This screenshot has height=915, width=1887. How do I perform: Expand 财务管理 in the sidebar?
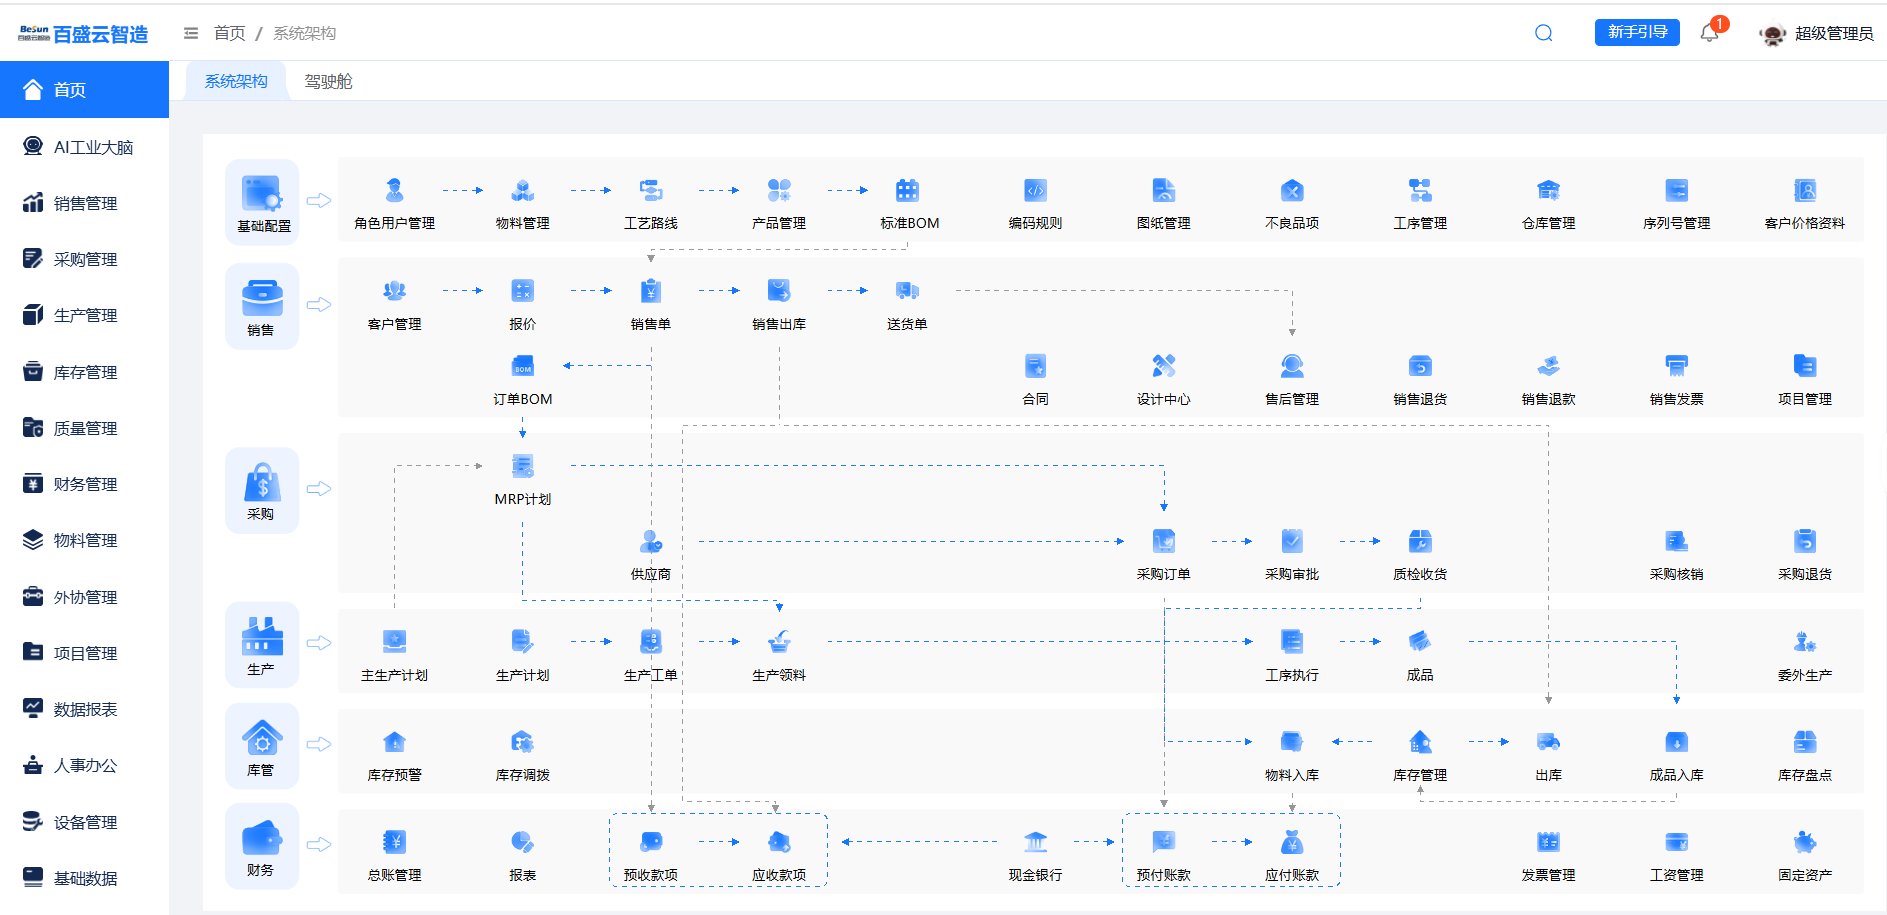click(x=85, y=484)
